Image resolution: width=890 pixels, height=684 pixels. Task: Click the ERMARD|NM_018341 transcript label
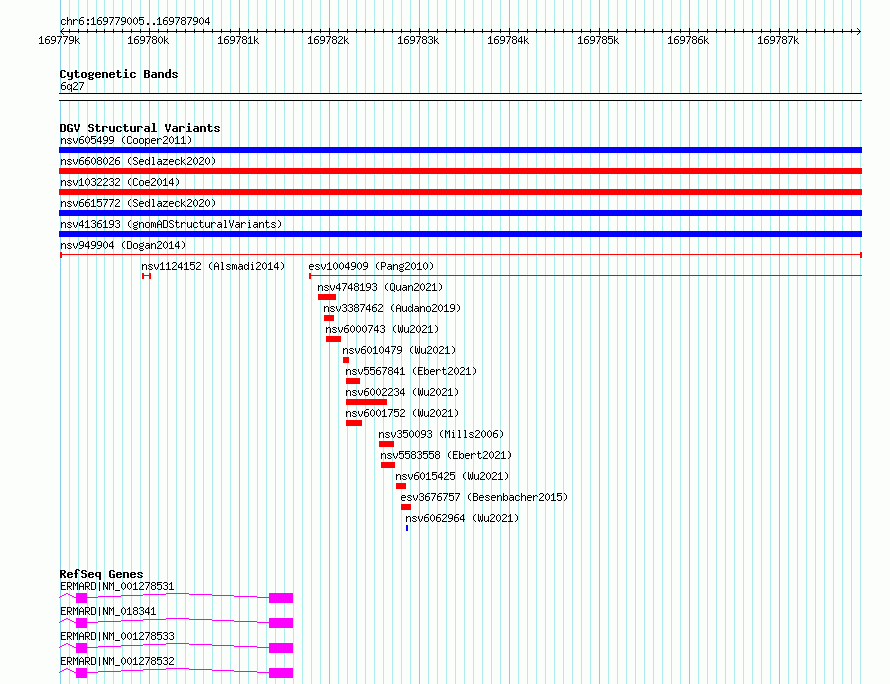click(x=108, y=611)
